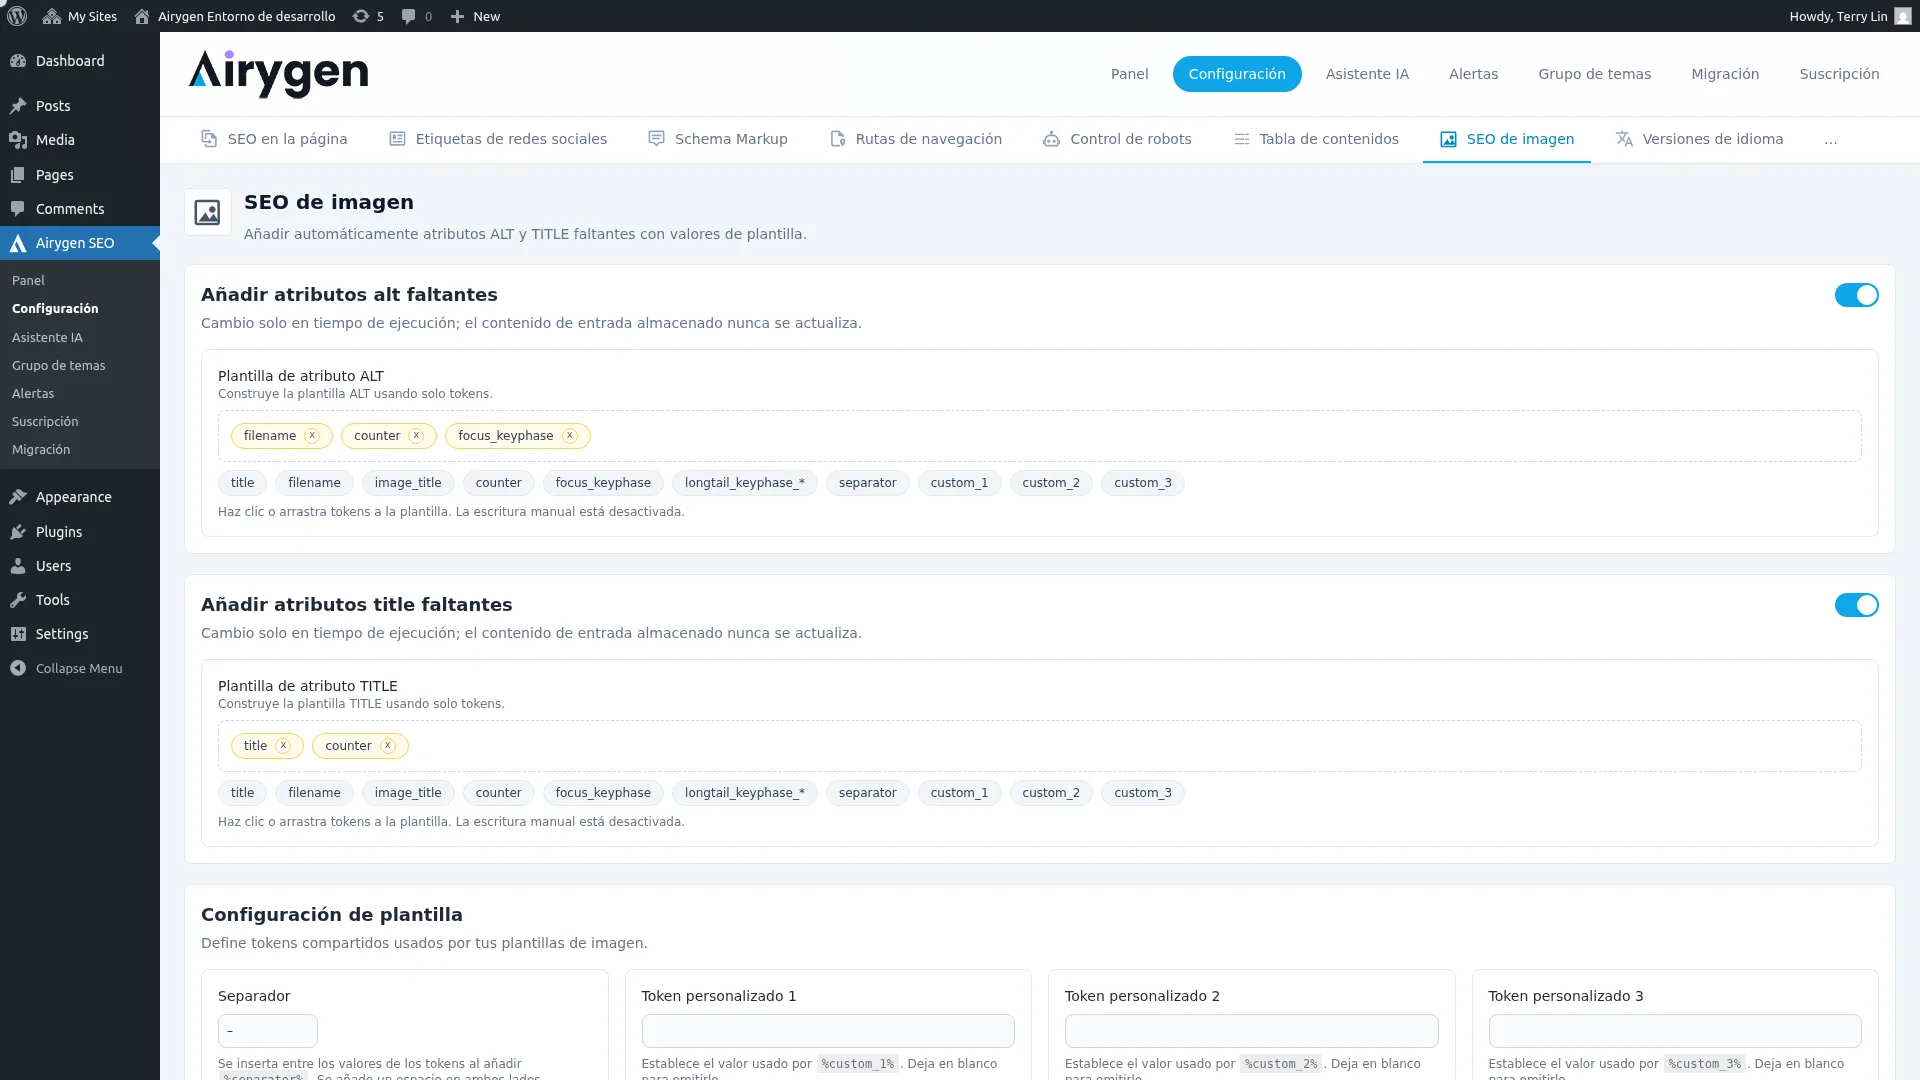Add separator token to ALT template
The width and height of the screenshot is (1920, 1080).
pyautogui.click(x=868, y=483)
